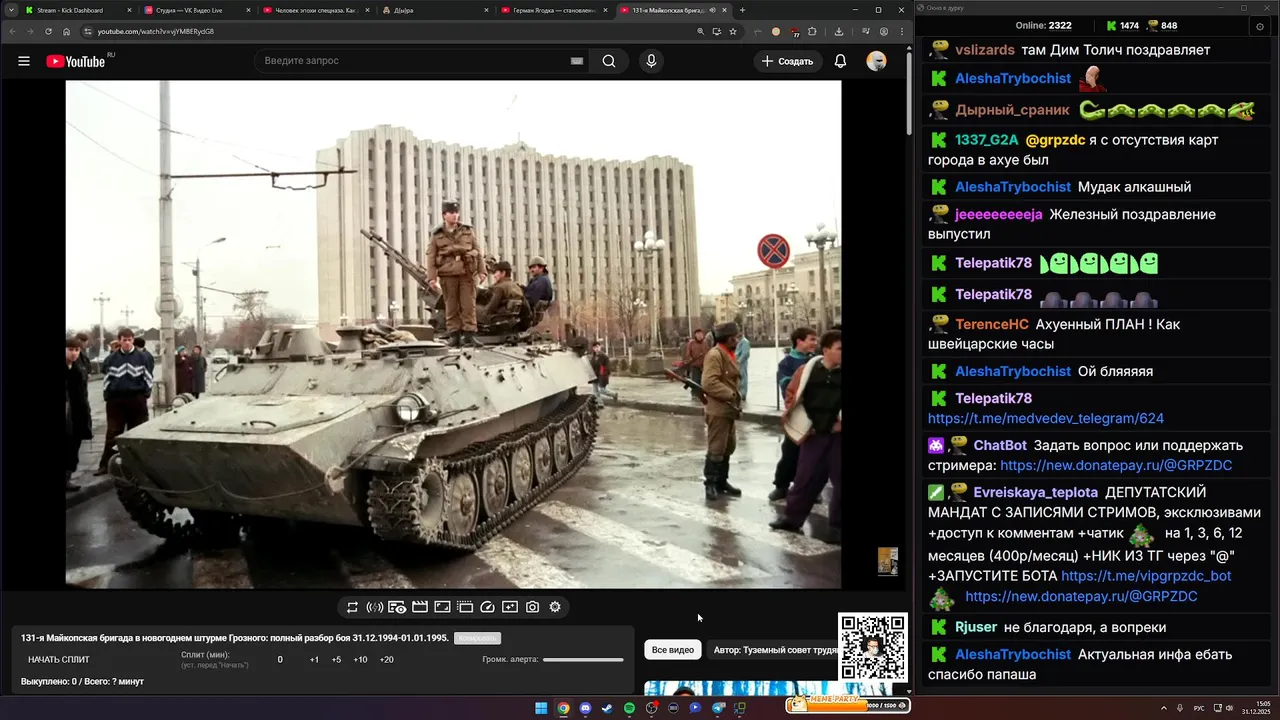
Task: Click username AleshaTrybochist on Мудак message
Action: (1013, 187)
